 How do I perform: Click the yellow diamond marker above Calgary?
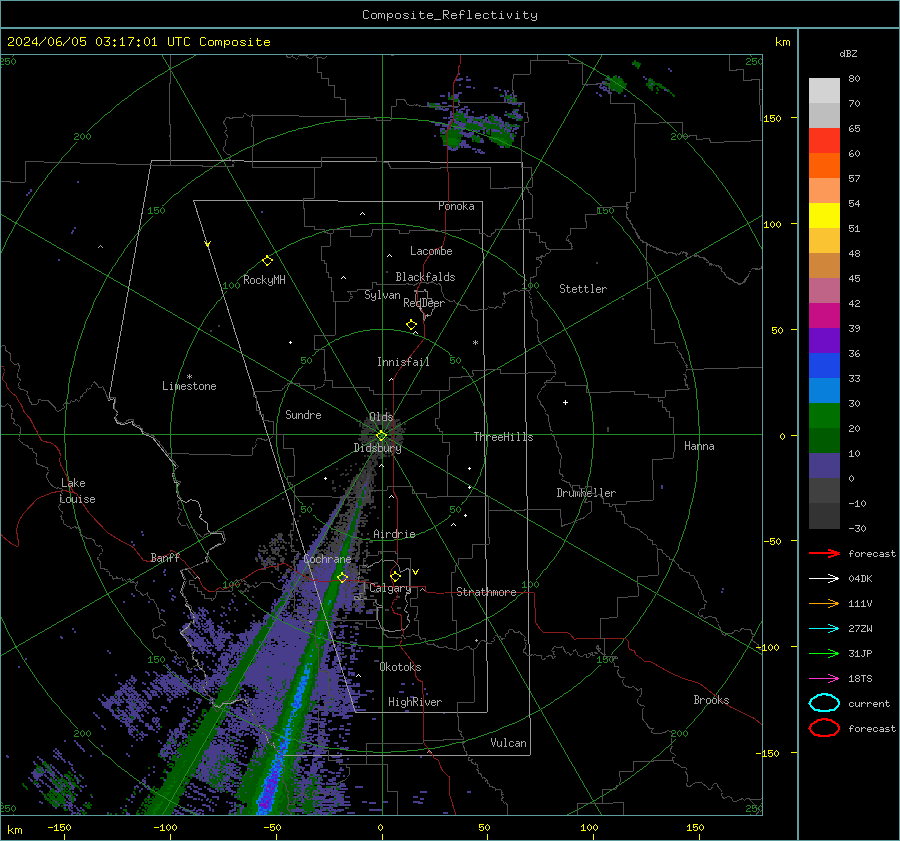point(395,576)
